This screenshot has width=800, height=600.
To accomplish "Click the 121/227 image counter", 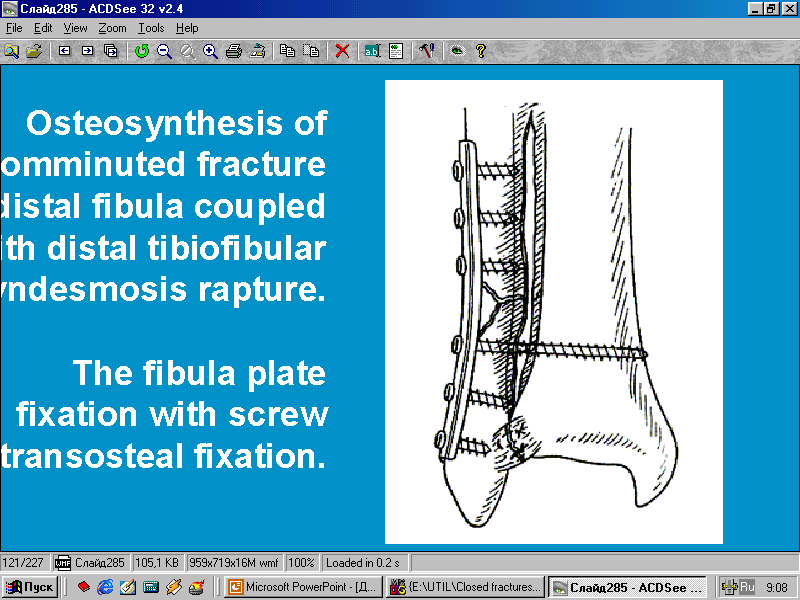I will click(23, 563).
